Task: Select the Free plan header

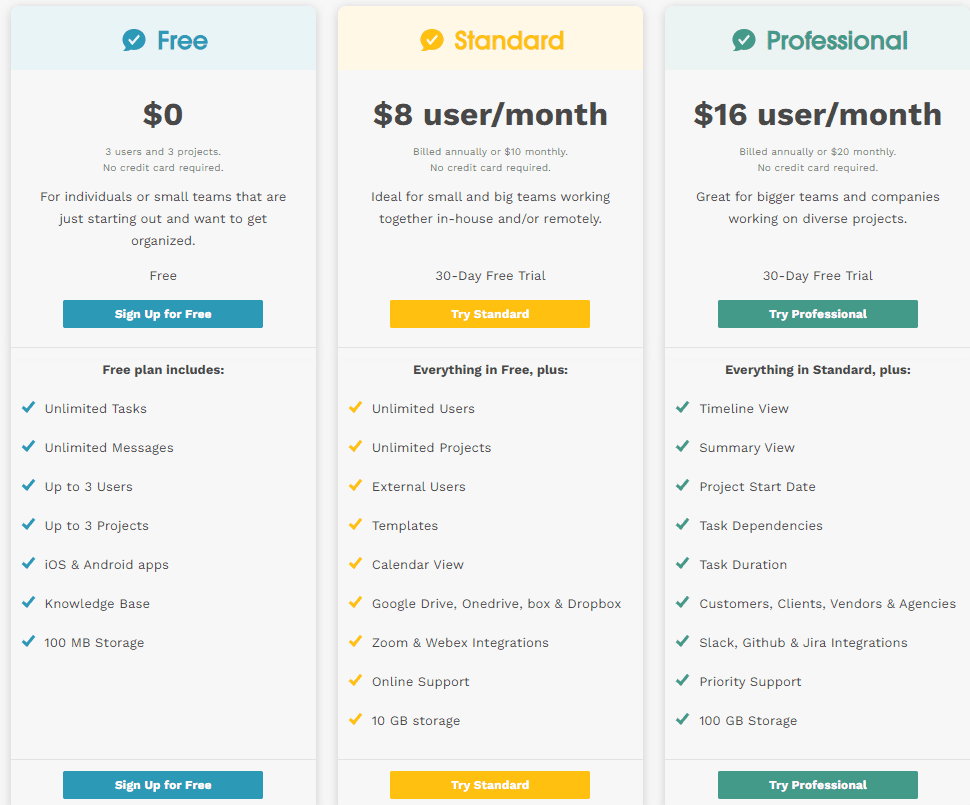Action: tap(163, 40)
